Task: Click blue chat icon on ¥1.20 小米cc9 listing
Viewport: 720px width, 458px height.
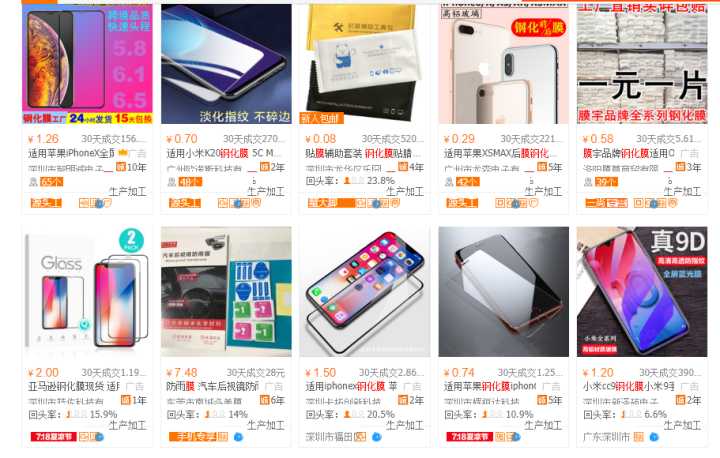Action: 654,437
